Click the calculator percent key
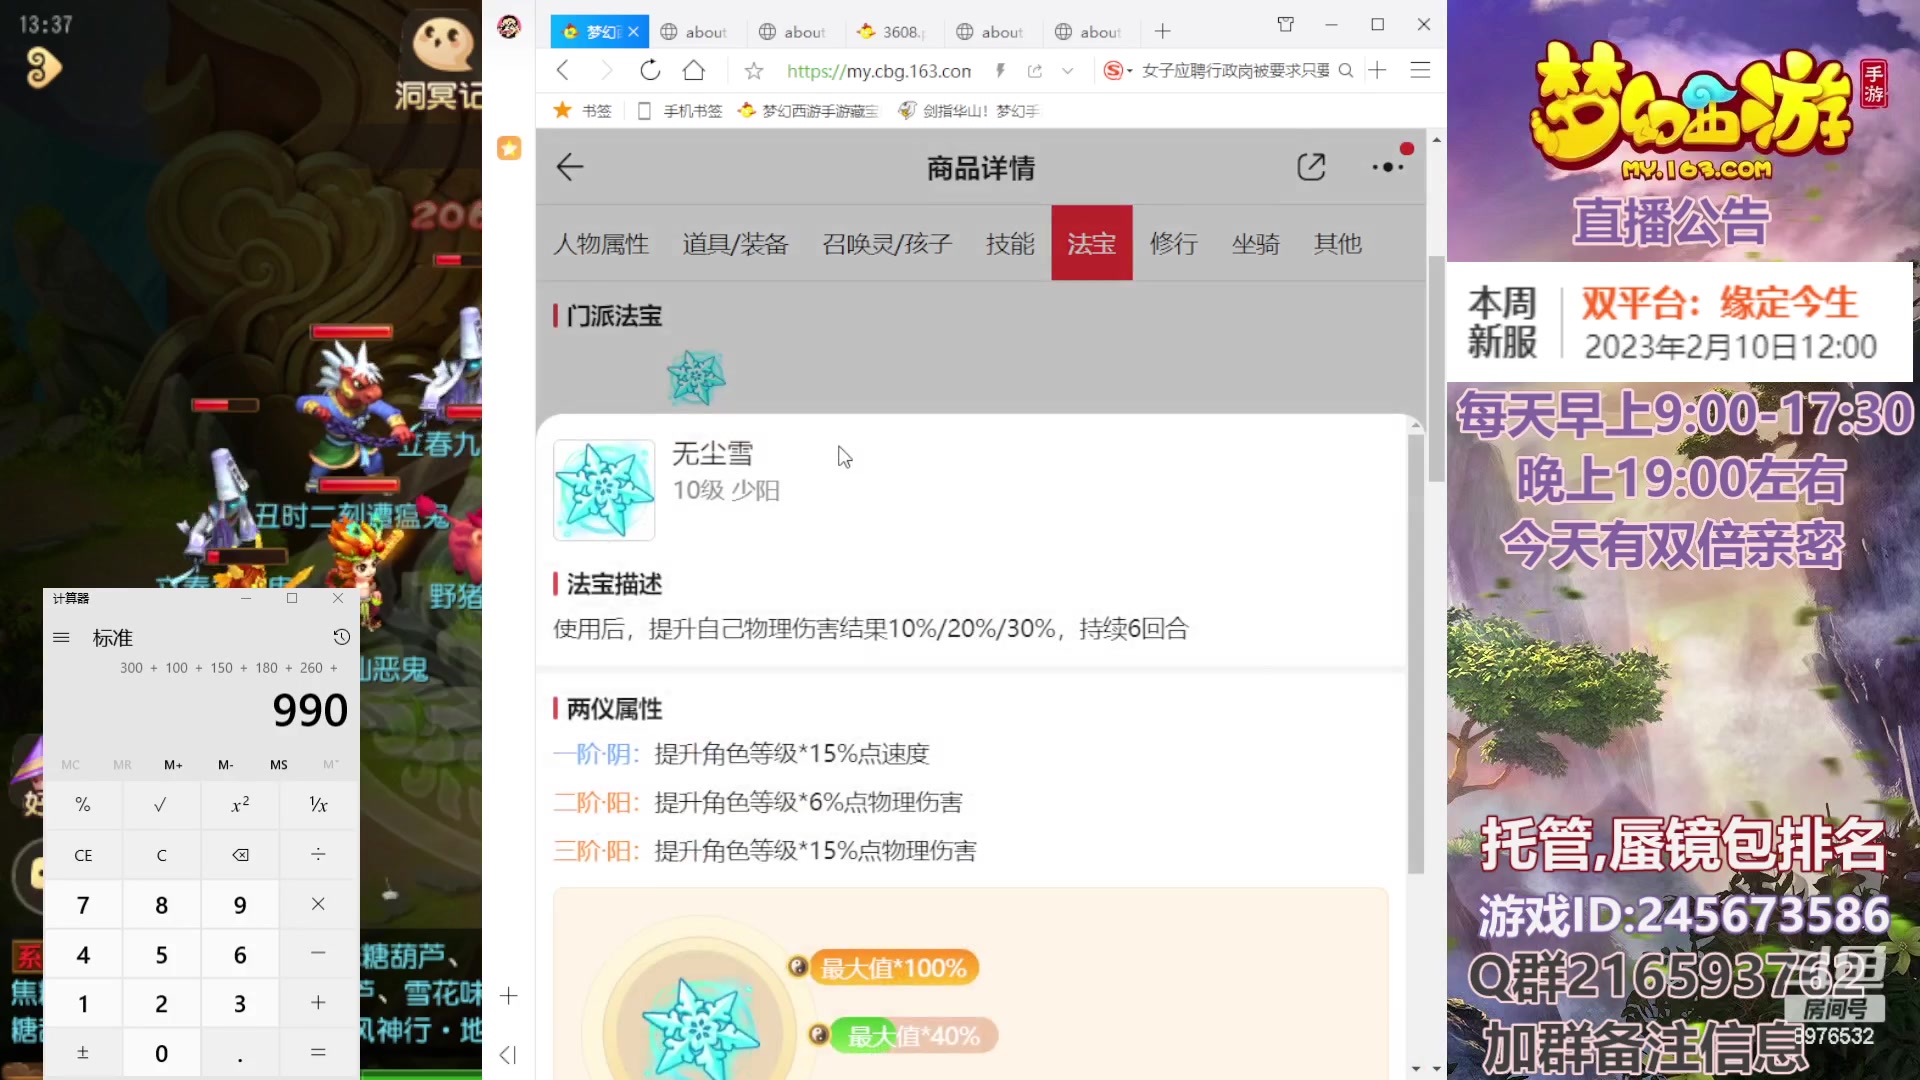Image resolution: width=1920 pixels, height=1080 pixels. tap(83, 805)
